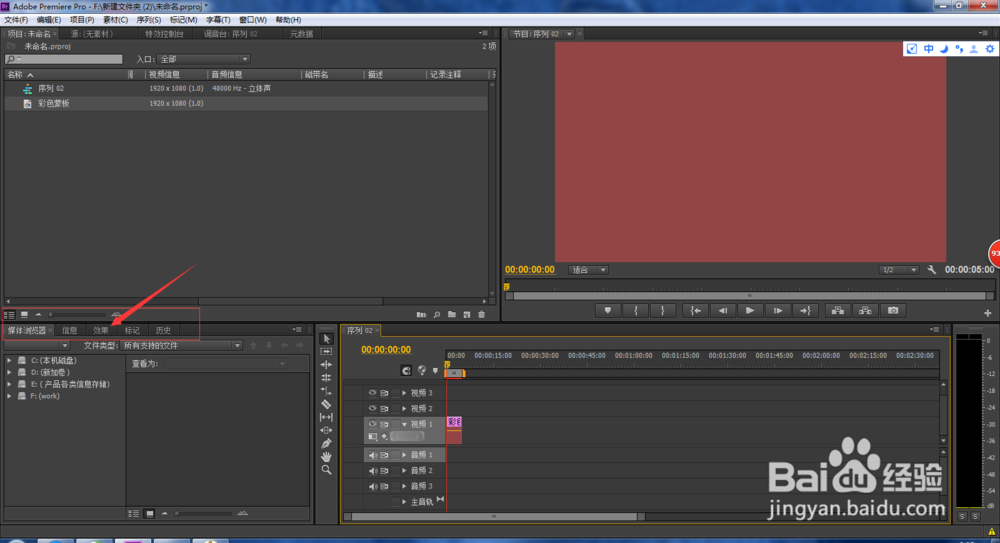Mute the 音频 3 track speaker
Screen dimensions: 1000x543
coord(372,486)
